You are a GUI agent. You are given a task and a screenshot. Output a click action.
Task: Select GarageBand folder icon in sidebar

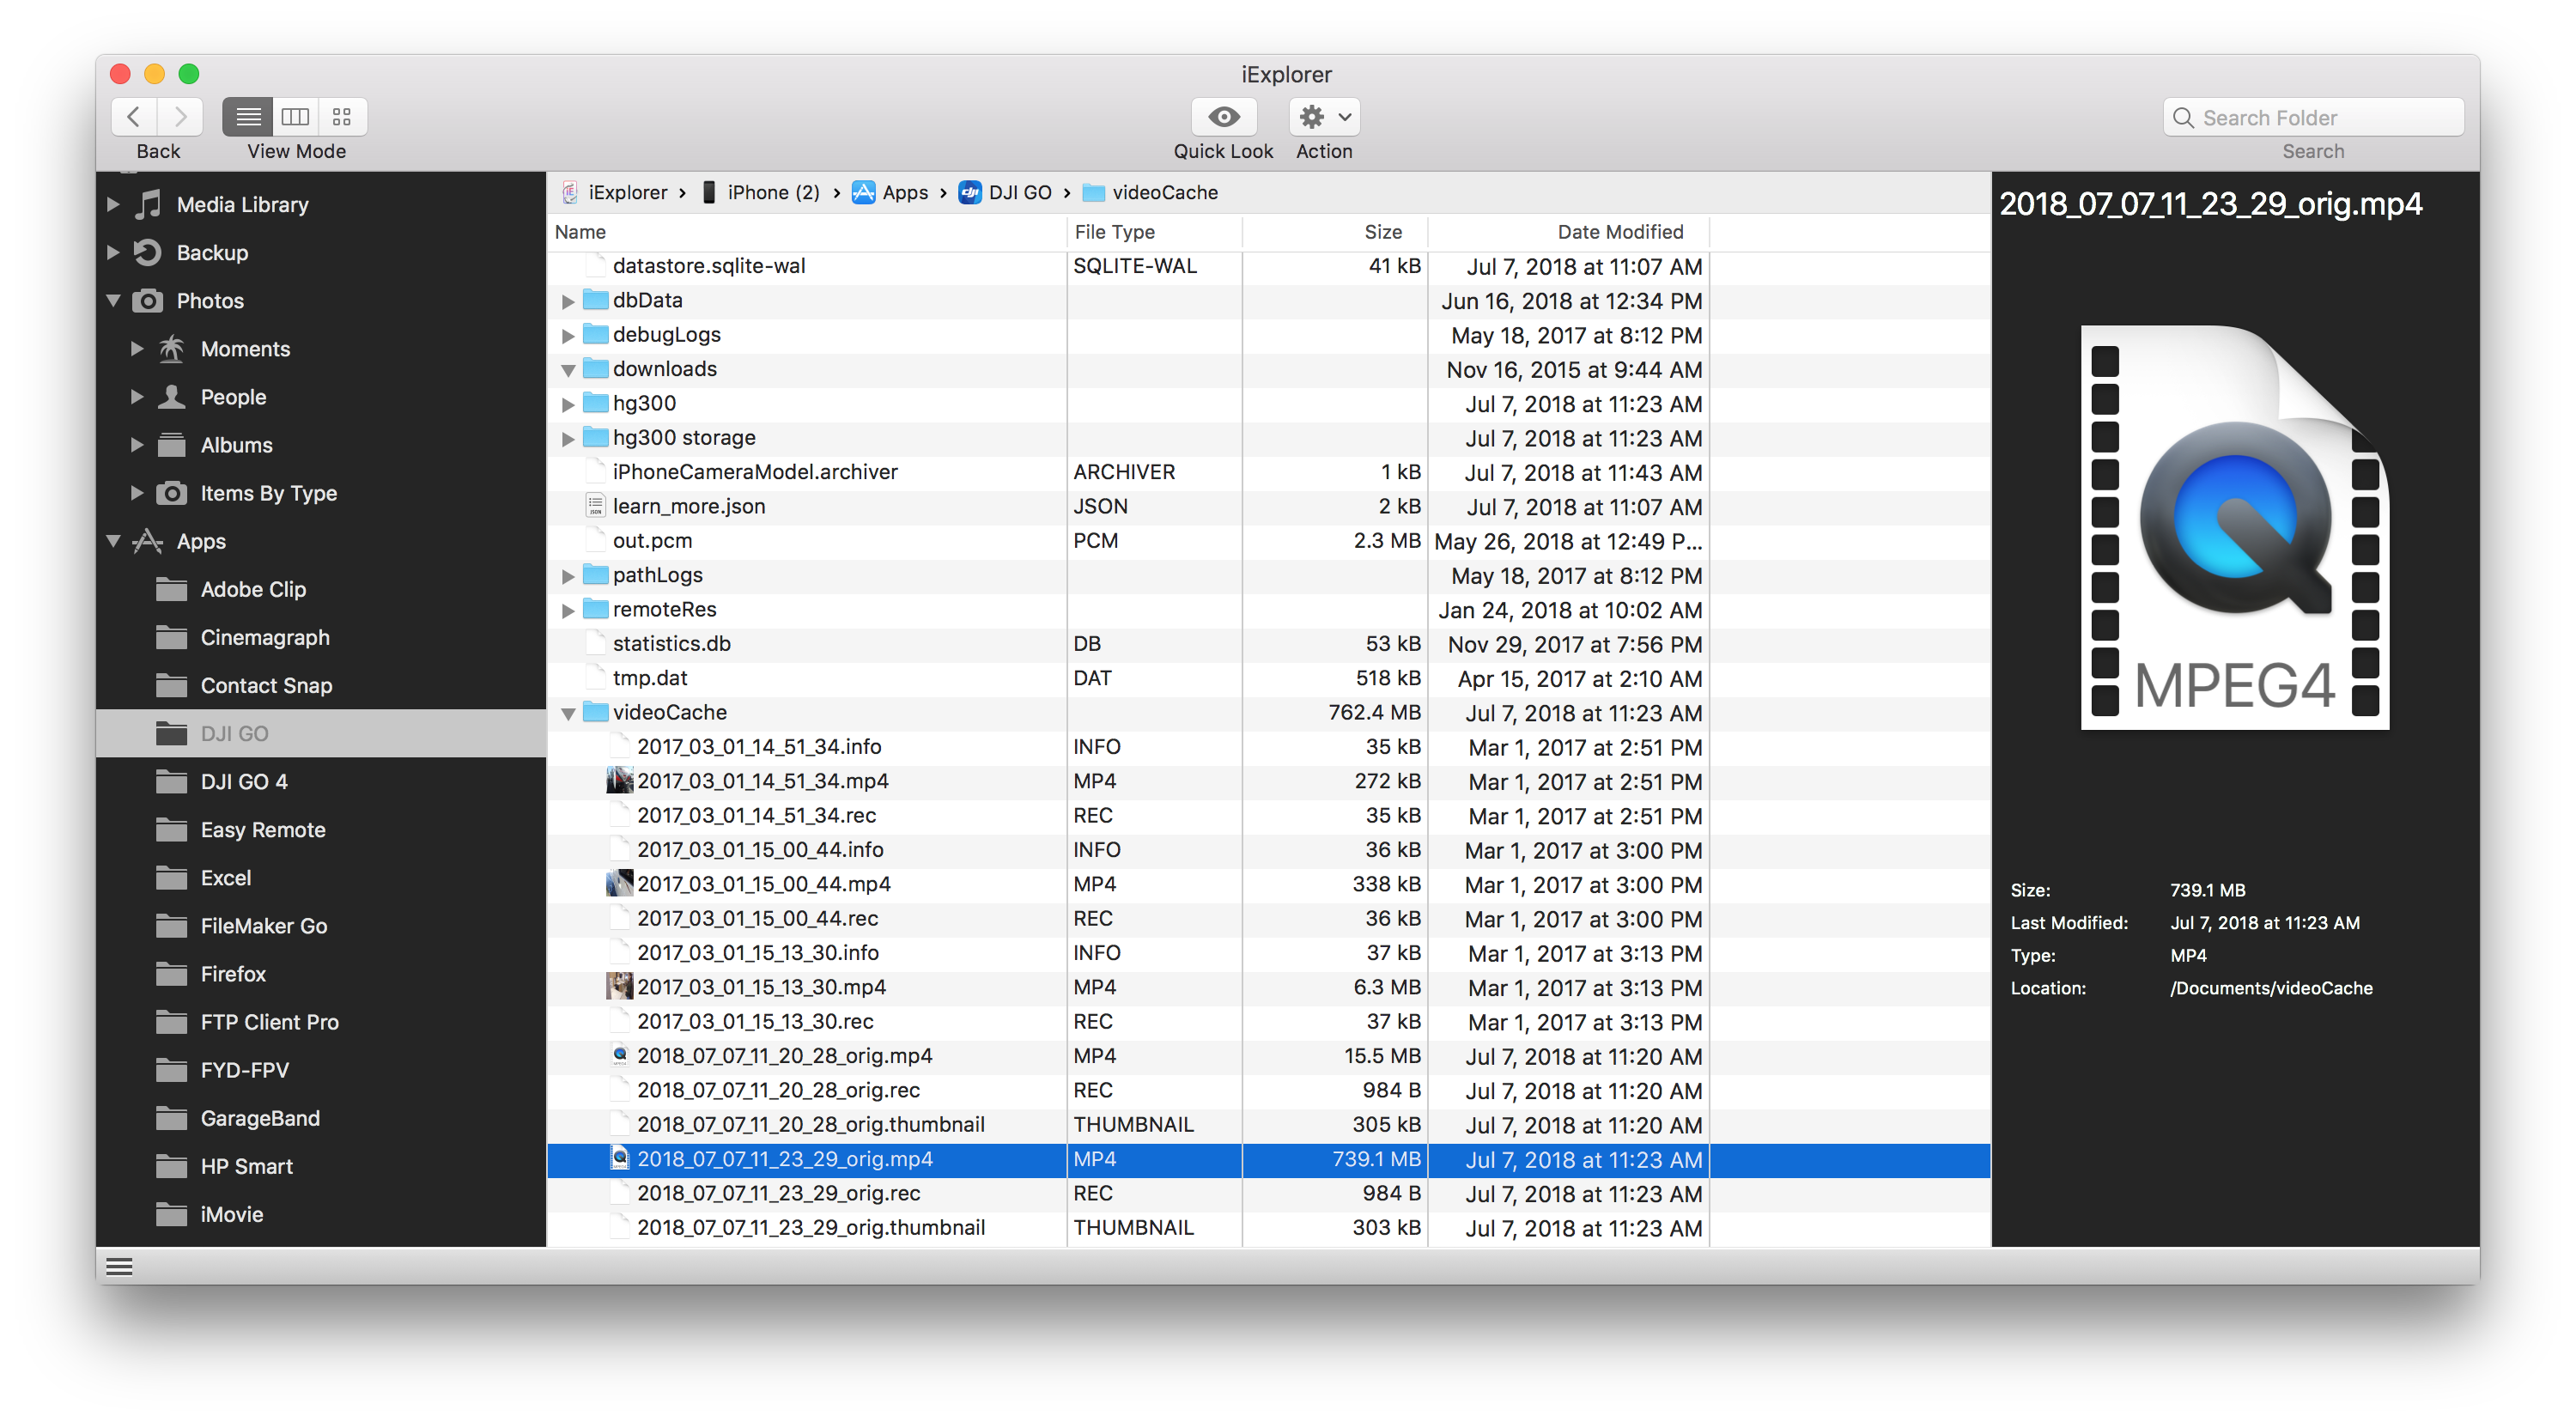[x=172, y=1117]
